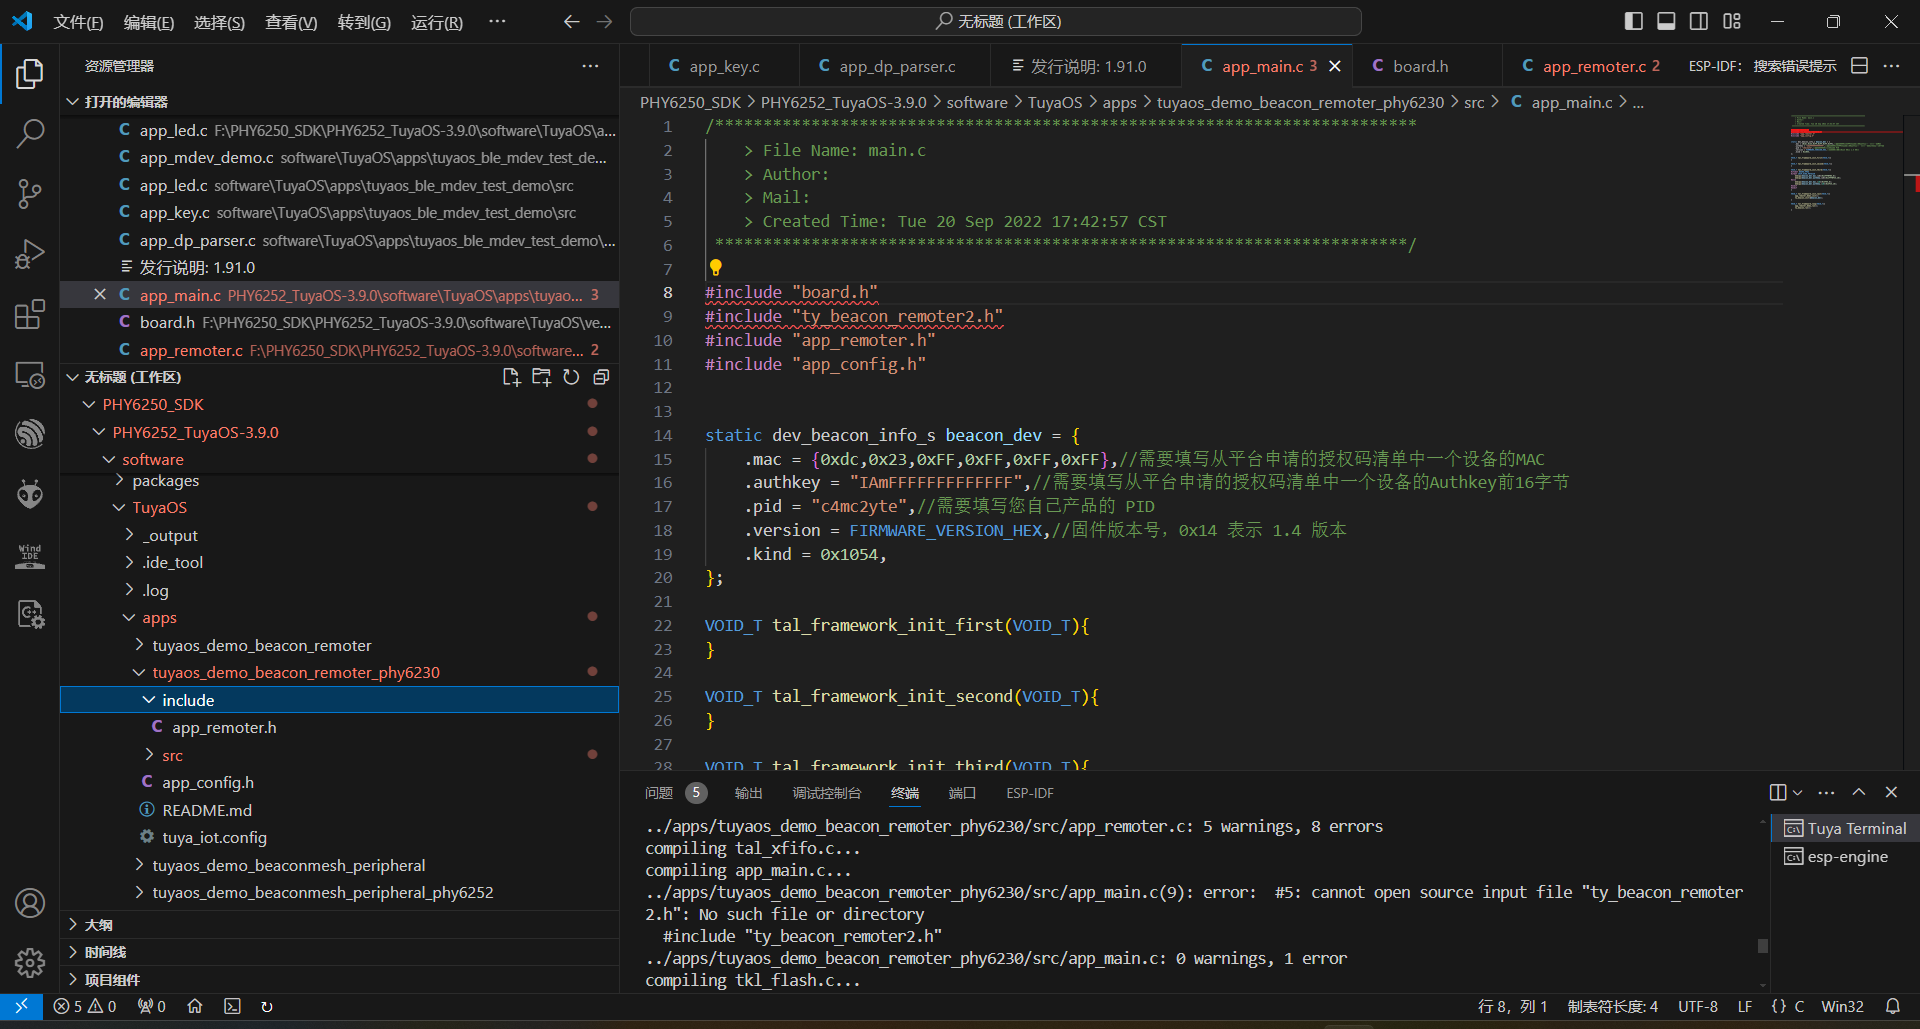Click the lightbulb quick-fix icon on line 7
This screenshot has width=1920, height=1029.
tap(715, 268)
